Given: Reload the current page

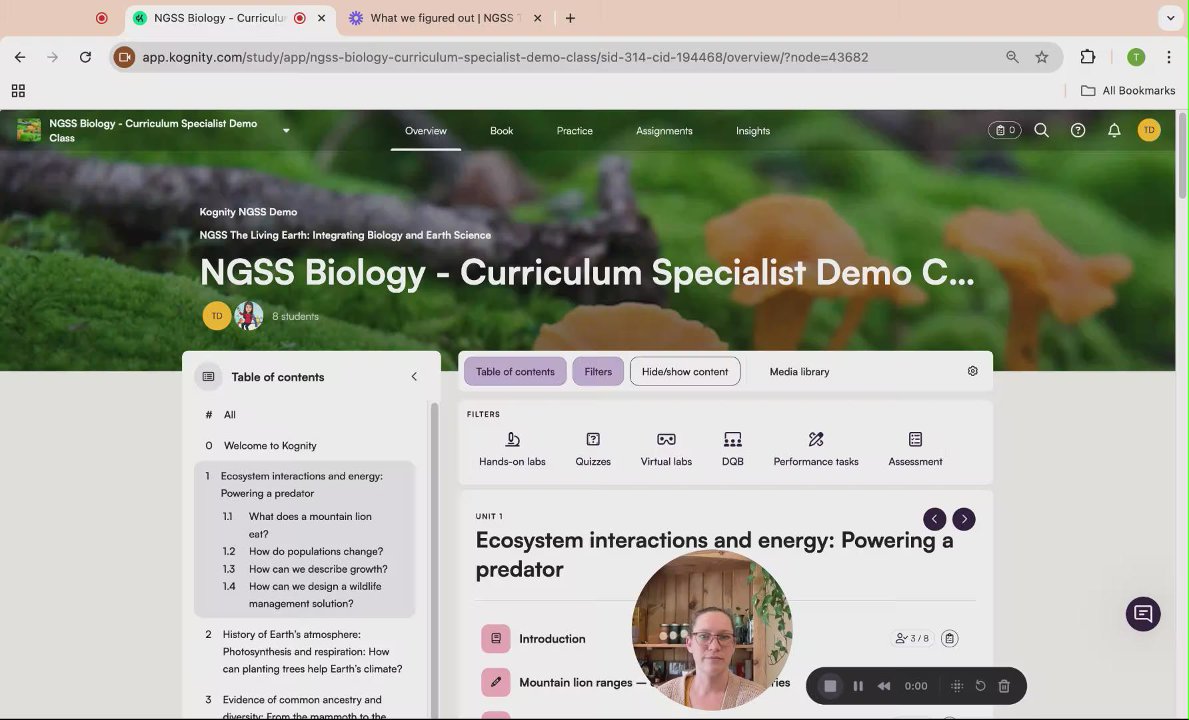Looking at the screenshot, I should pyautogui.click(x=85, y=57).
